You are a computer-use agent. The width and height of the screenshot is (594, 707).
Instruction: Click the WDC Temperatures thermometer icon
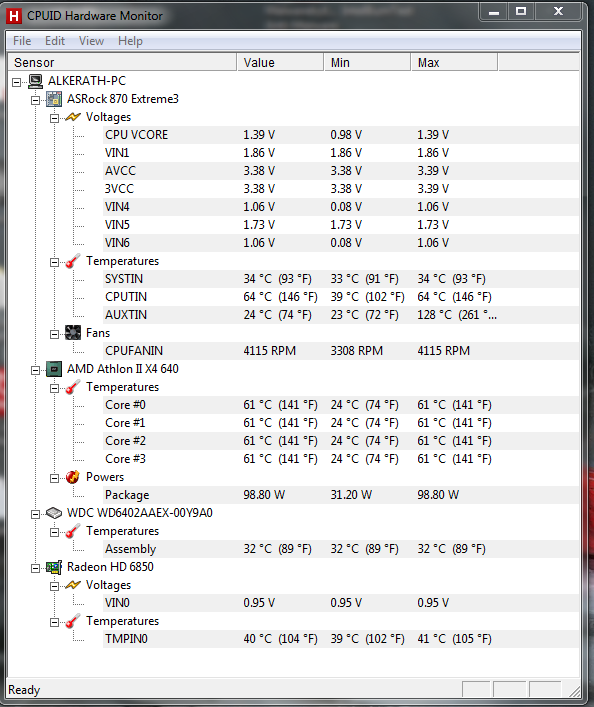73,531
